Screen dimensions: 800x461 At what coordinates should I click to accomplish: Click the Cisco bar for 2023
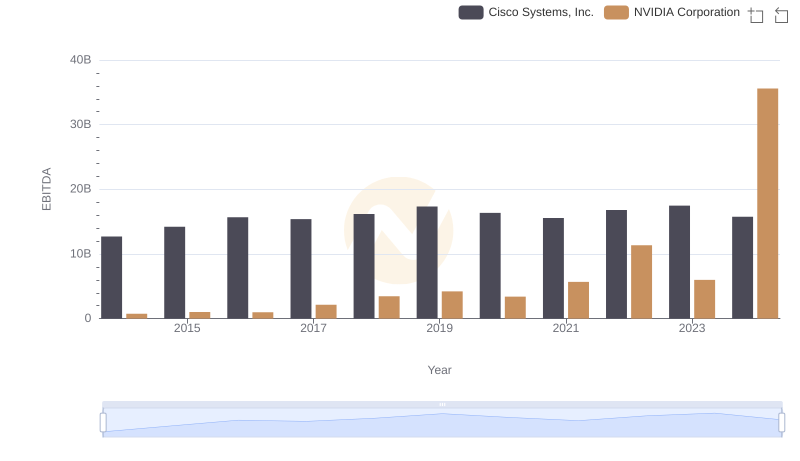coord(679,262)
